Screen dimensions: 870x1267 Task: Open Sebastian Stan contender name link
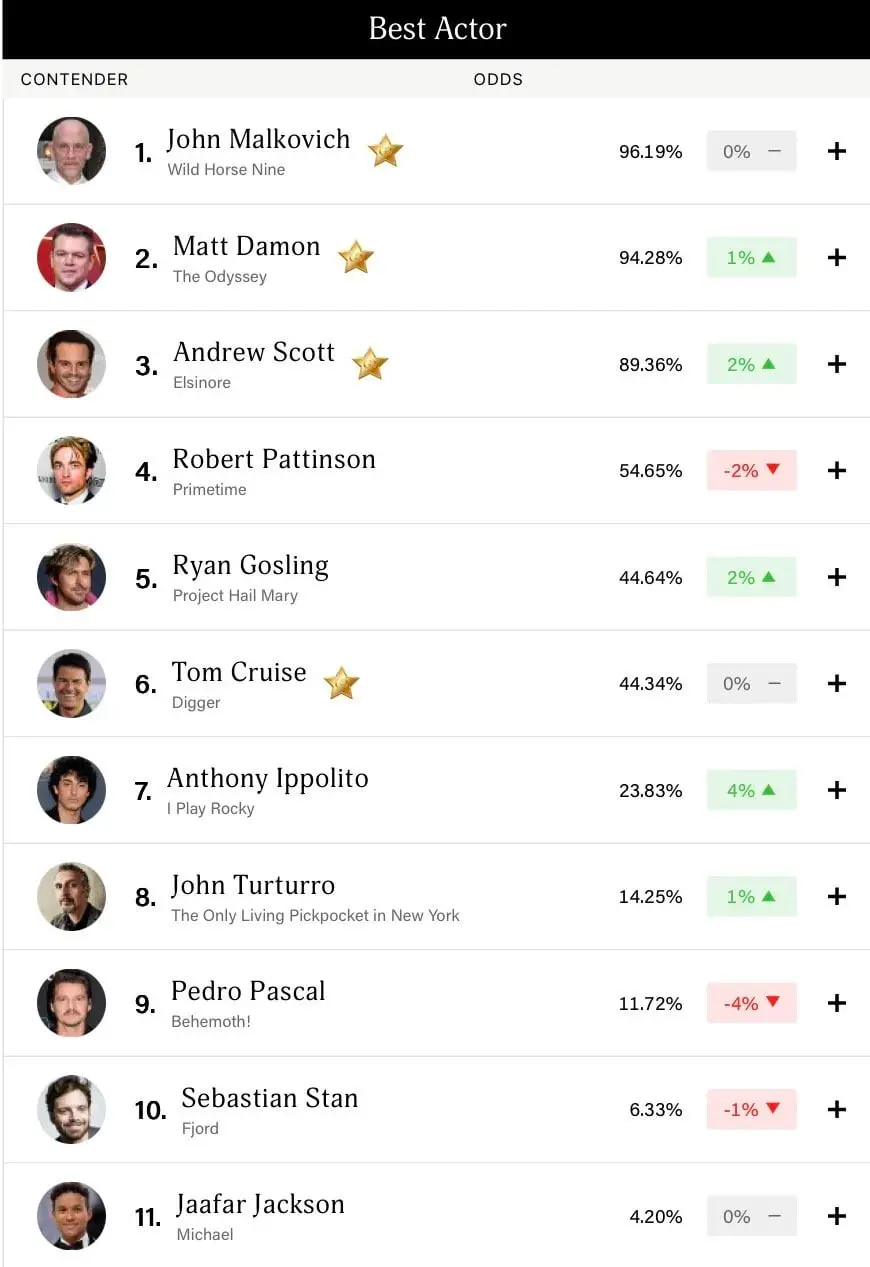270,1098
